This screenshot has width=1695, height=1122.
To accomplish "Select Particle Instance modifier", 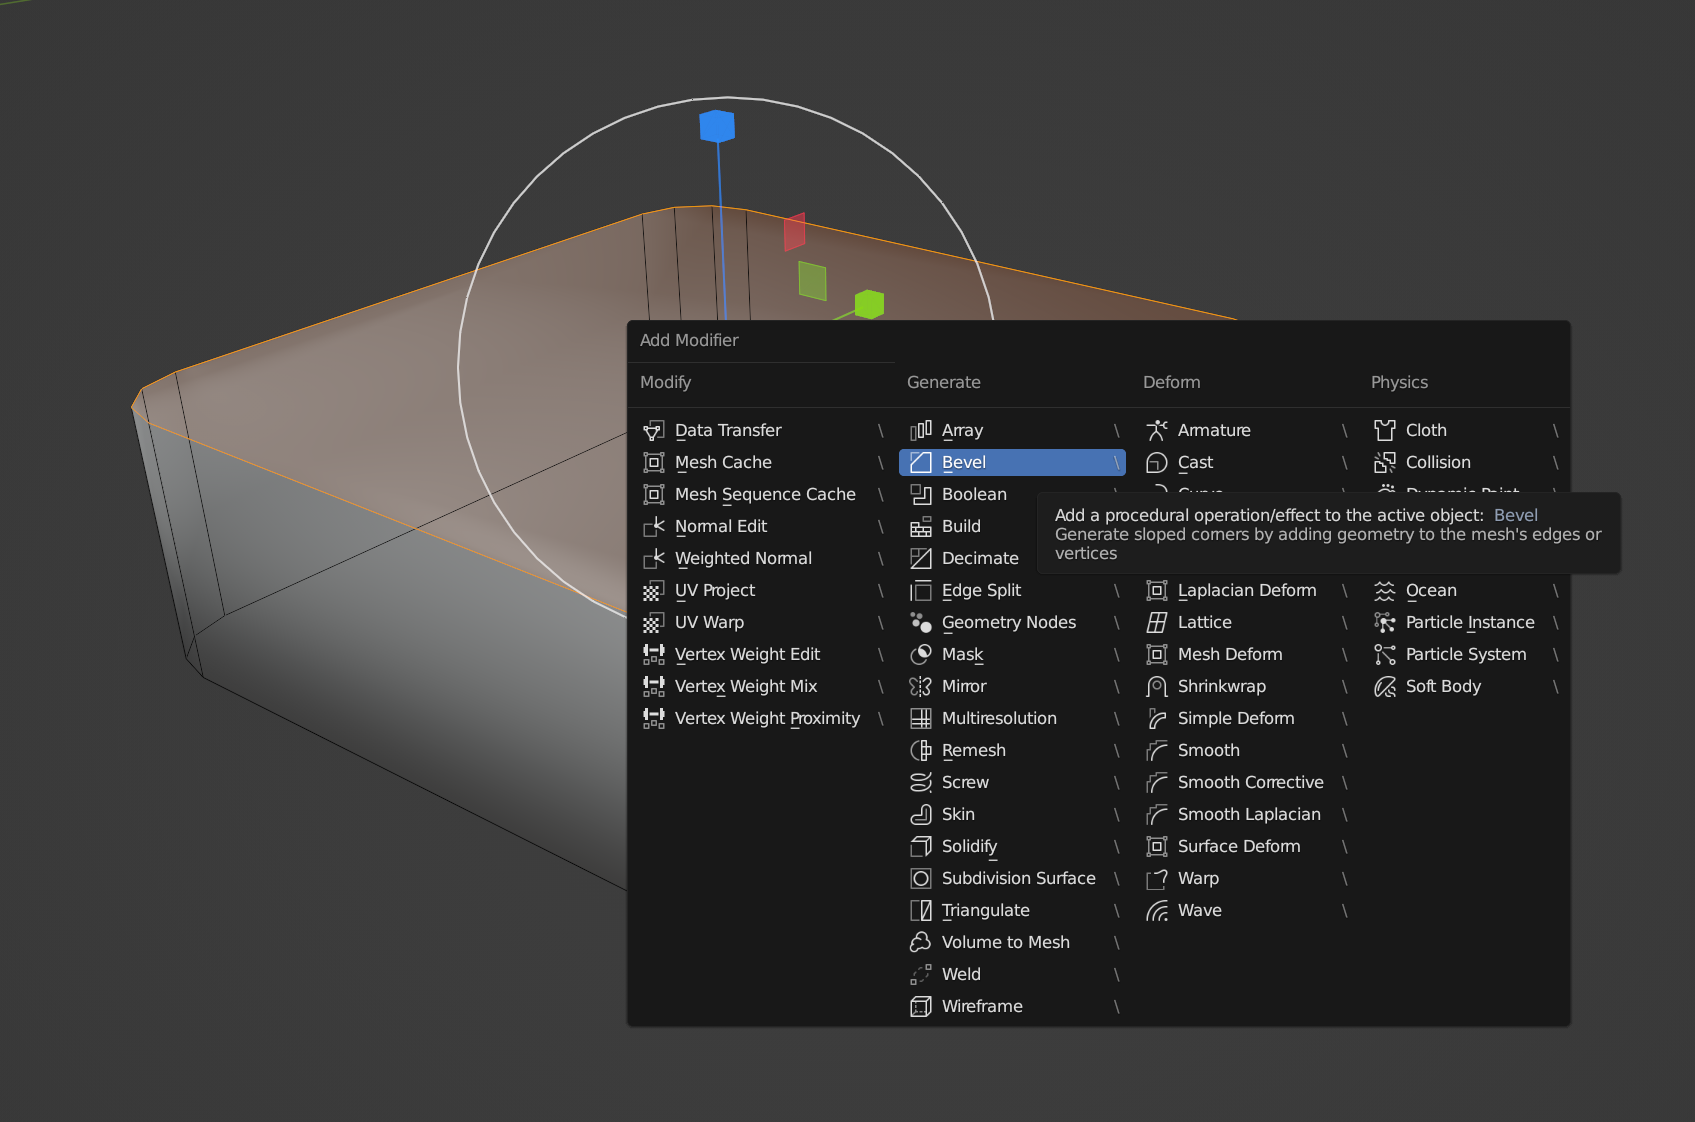I will point(1467,623).
